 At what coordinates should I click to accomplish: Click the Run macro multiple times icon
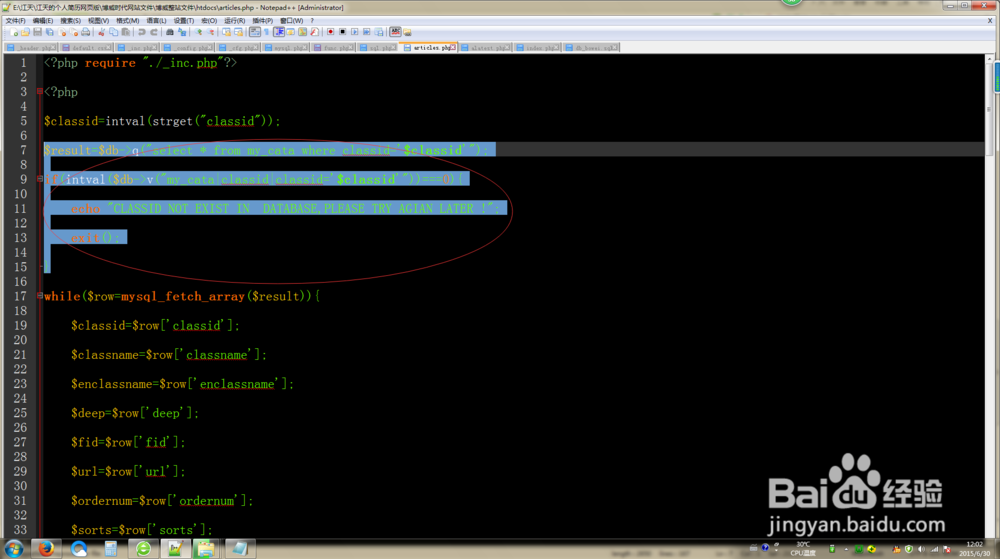pyautogui.click(x=367, y=32)
